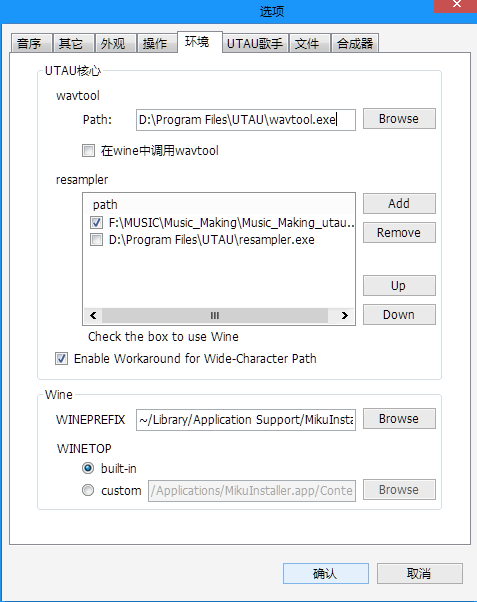Check the D:\Program Files resampler.exe checkbox
Image resolution: width=477 pixels, height=602 pixels.
click(x=96, y=240)
